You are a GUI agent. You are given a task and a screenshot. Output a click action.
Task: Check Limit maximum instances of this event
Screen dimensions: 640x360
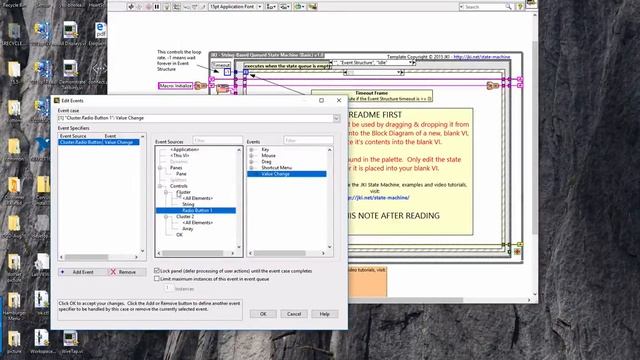coord(157,279)
